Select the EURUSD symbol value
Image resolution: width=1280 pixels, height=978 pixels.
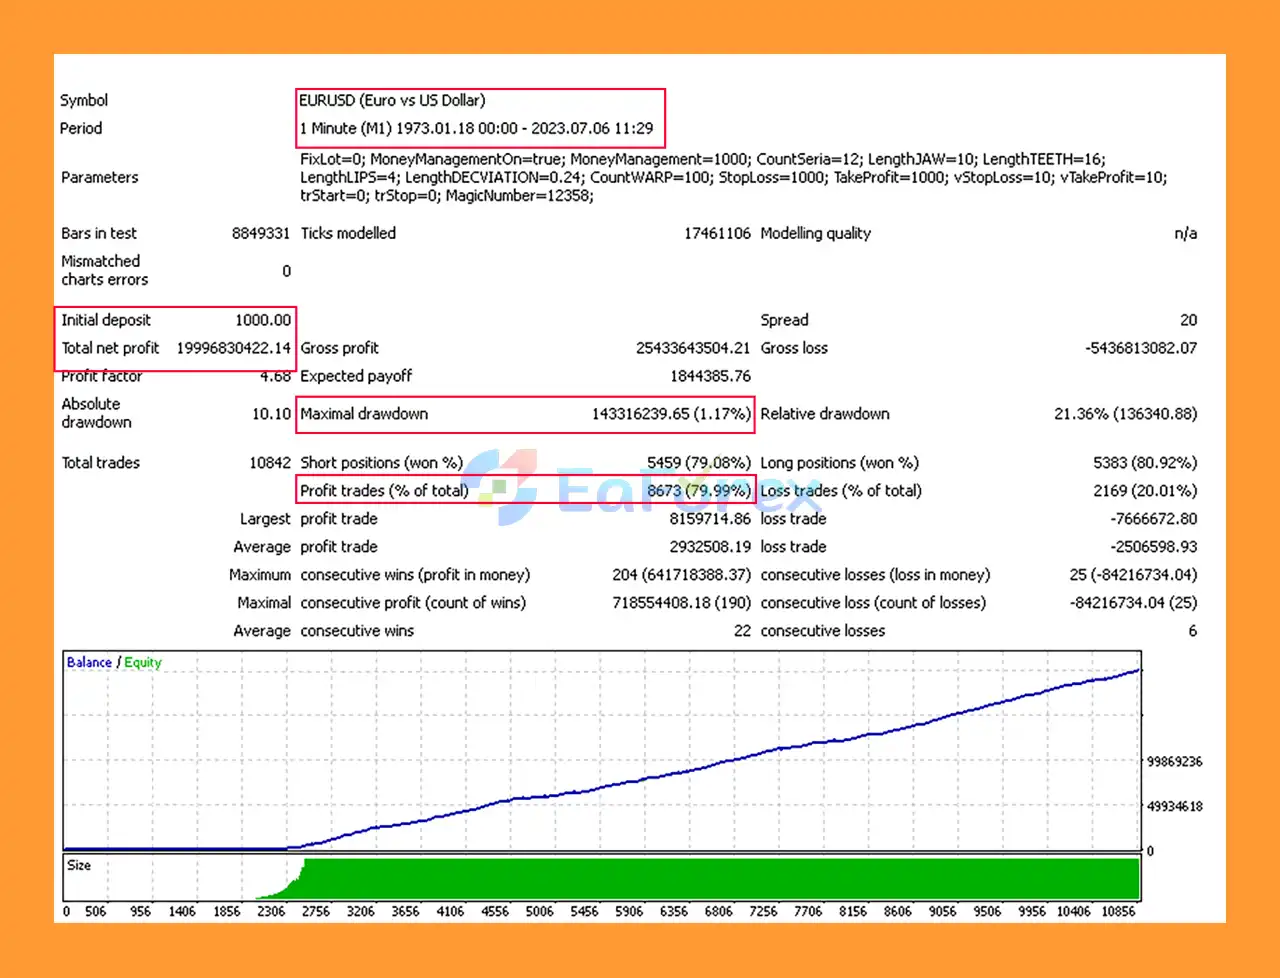[x=391, y=100]
